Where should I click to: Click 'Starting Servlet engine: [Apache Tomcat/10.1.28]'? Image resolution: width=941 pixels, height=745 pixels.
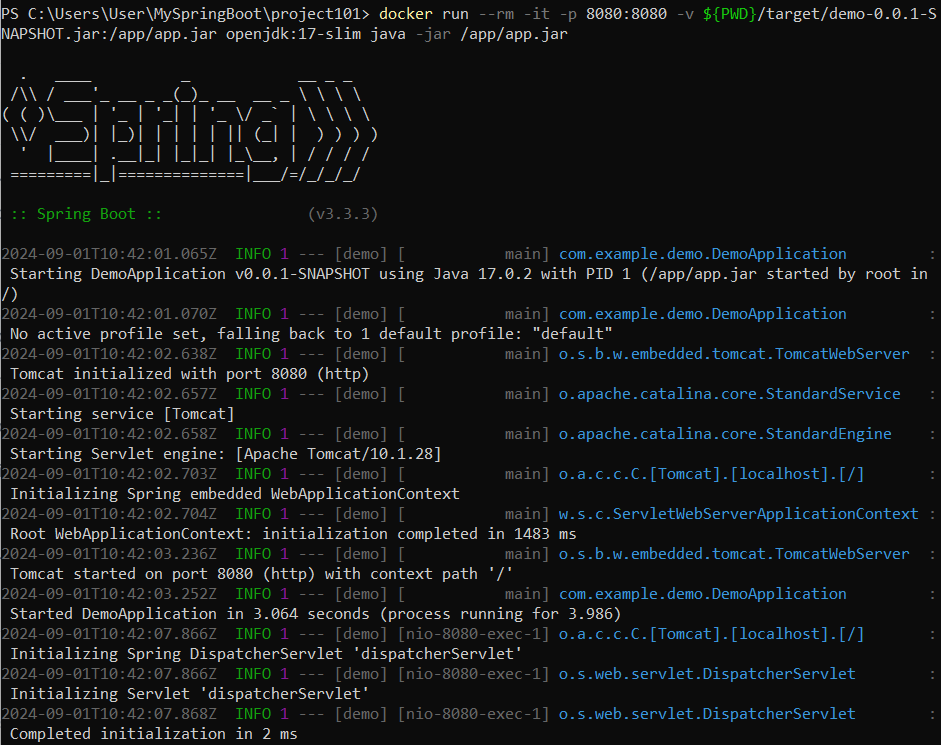tap(226, 454)
